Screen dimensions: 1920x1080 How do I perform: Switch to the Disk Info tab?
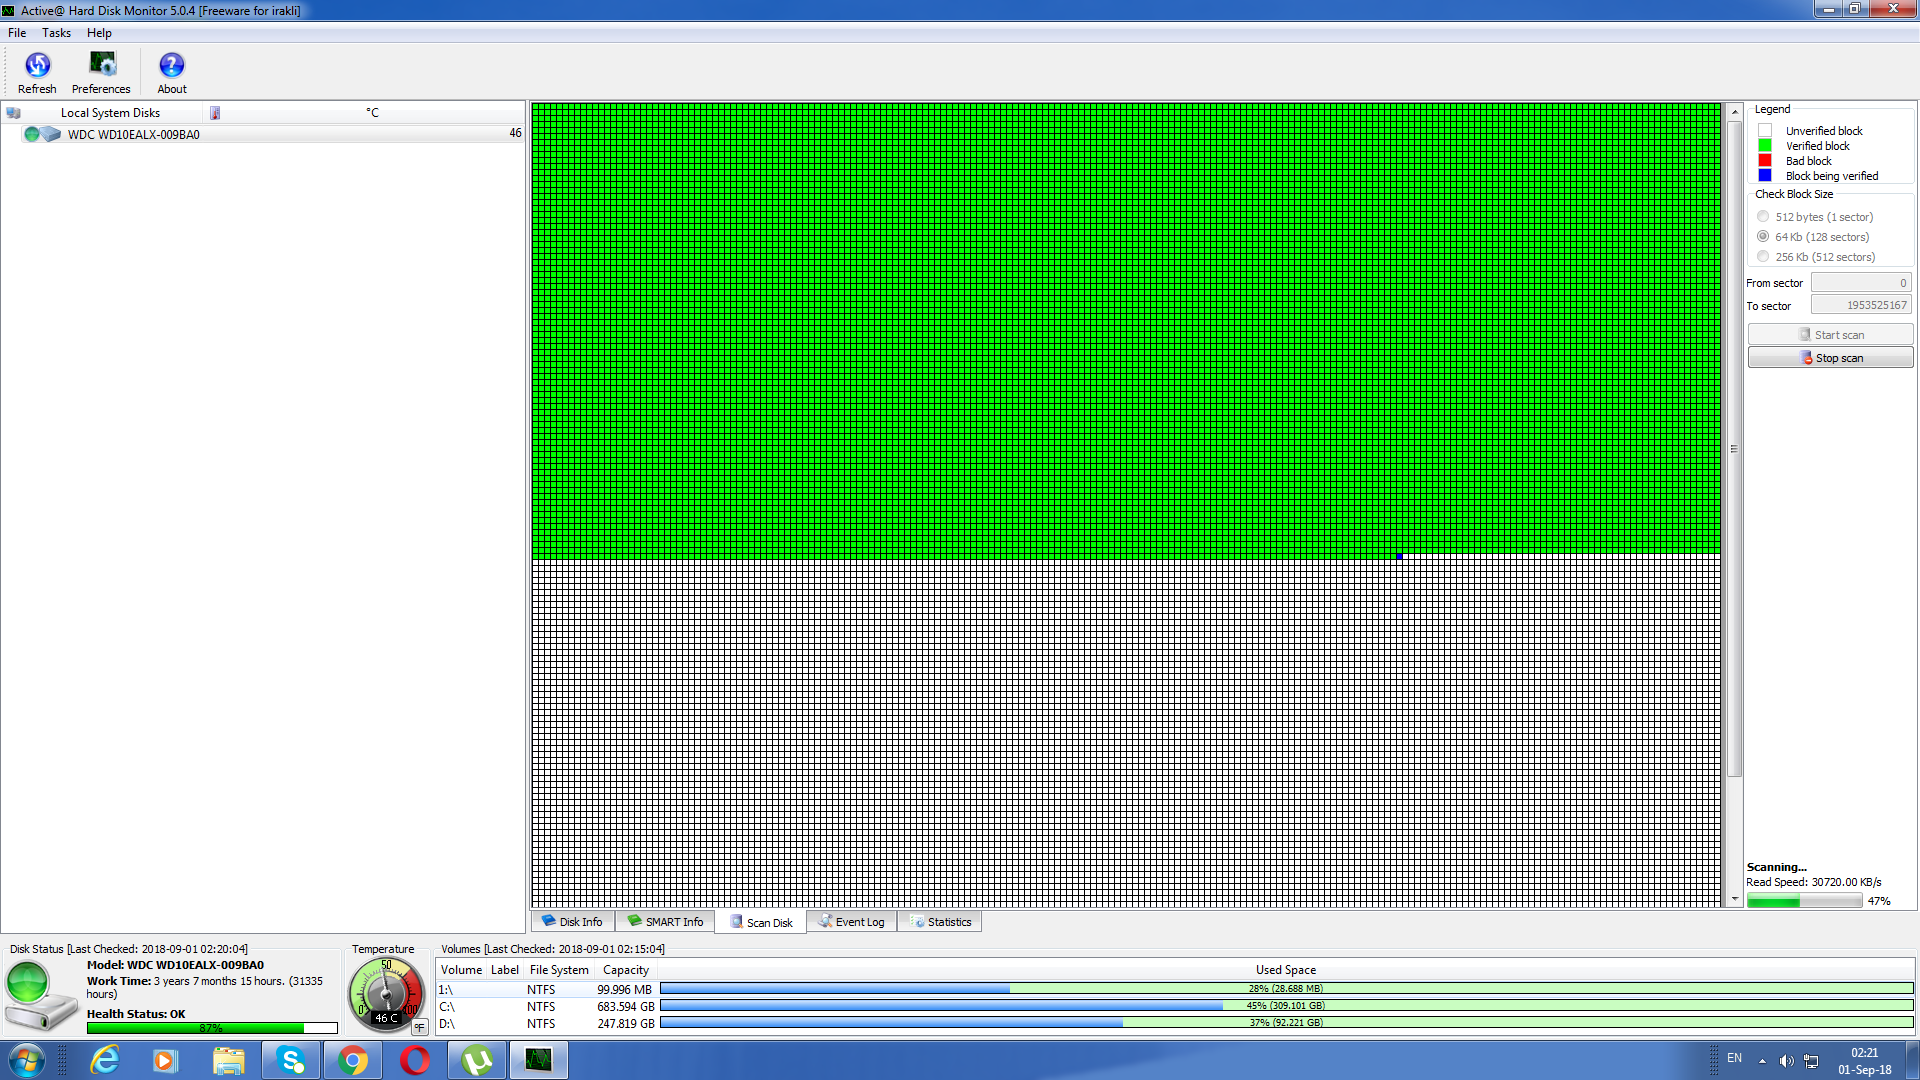(572, 922)
